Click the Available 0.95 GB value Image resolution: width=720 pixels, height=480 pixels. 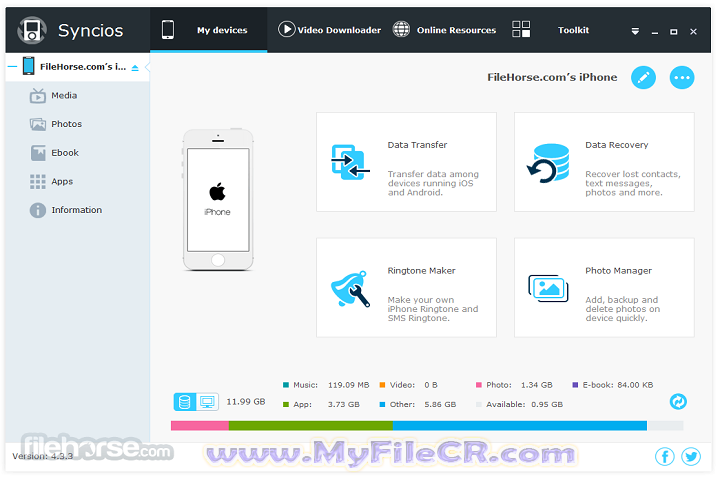point(547,405)
